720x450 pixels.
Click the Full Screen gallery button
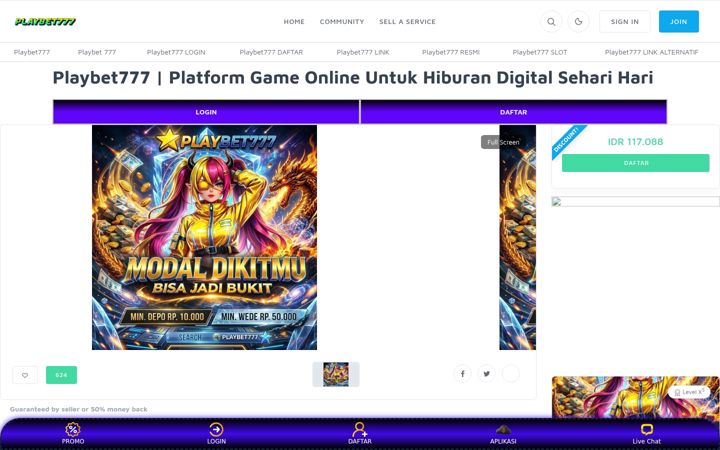coord(503,142)
